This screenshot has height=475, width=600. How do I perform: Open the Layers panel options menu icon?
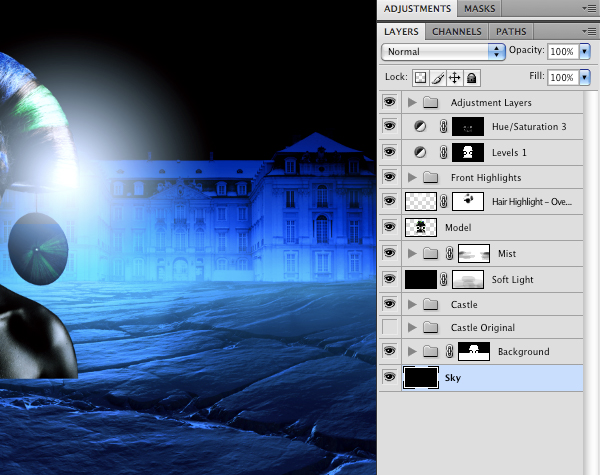(x=589, y=31)
